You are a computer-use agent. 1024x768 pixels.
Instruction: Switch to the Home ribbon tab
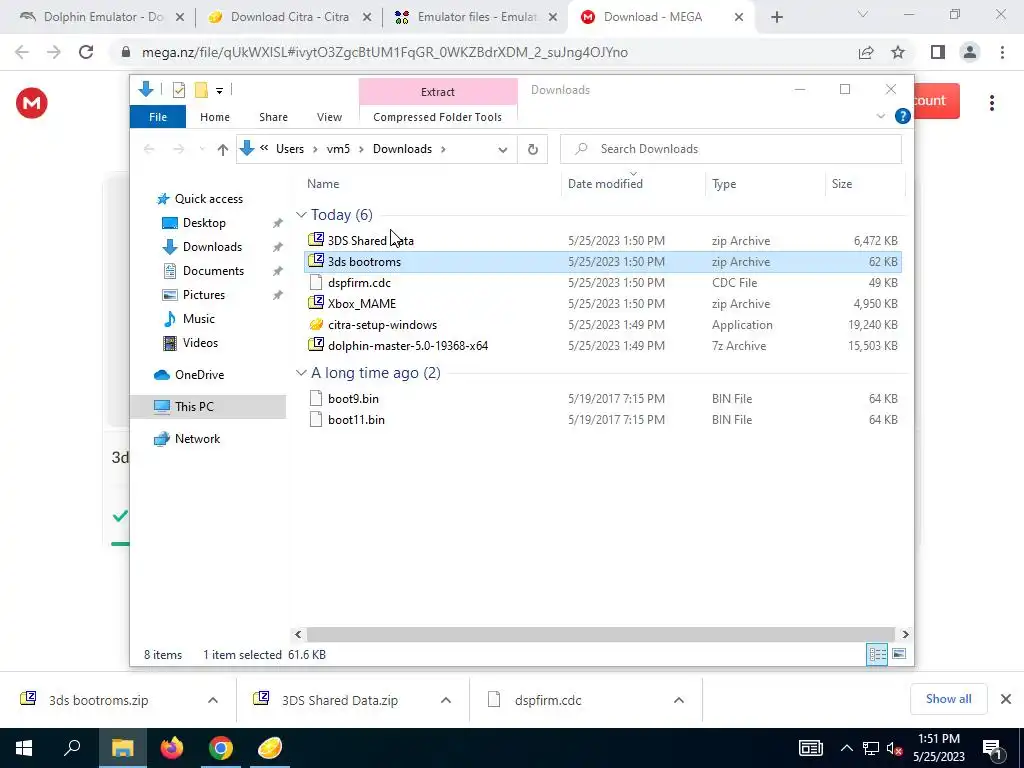pos(215,117)
